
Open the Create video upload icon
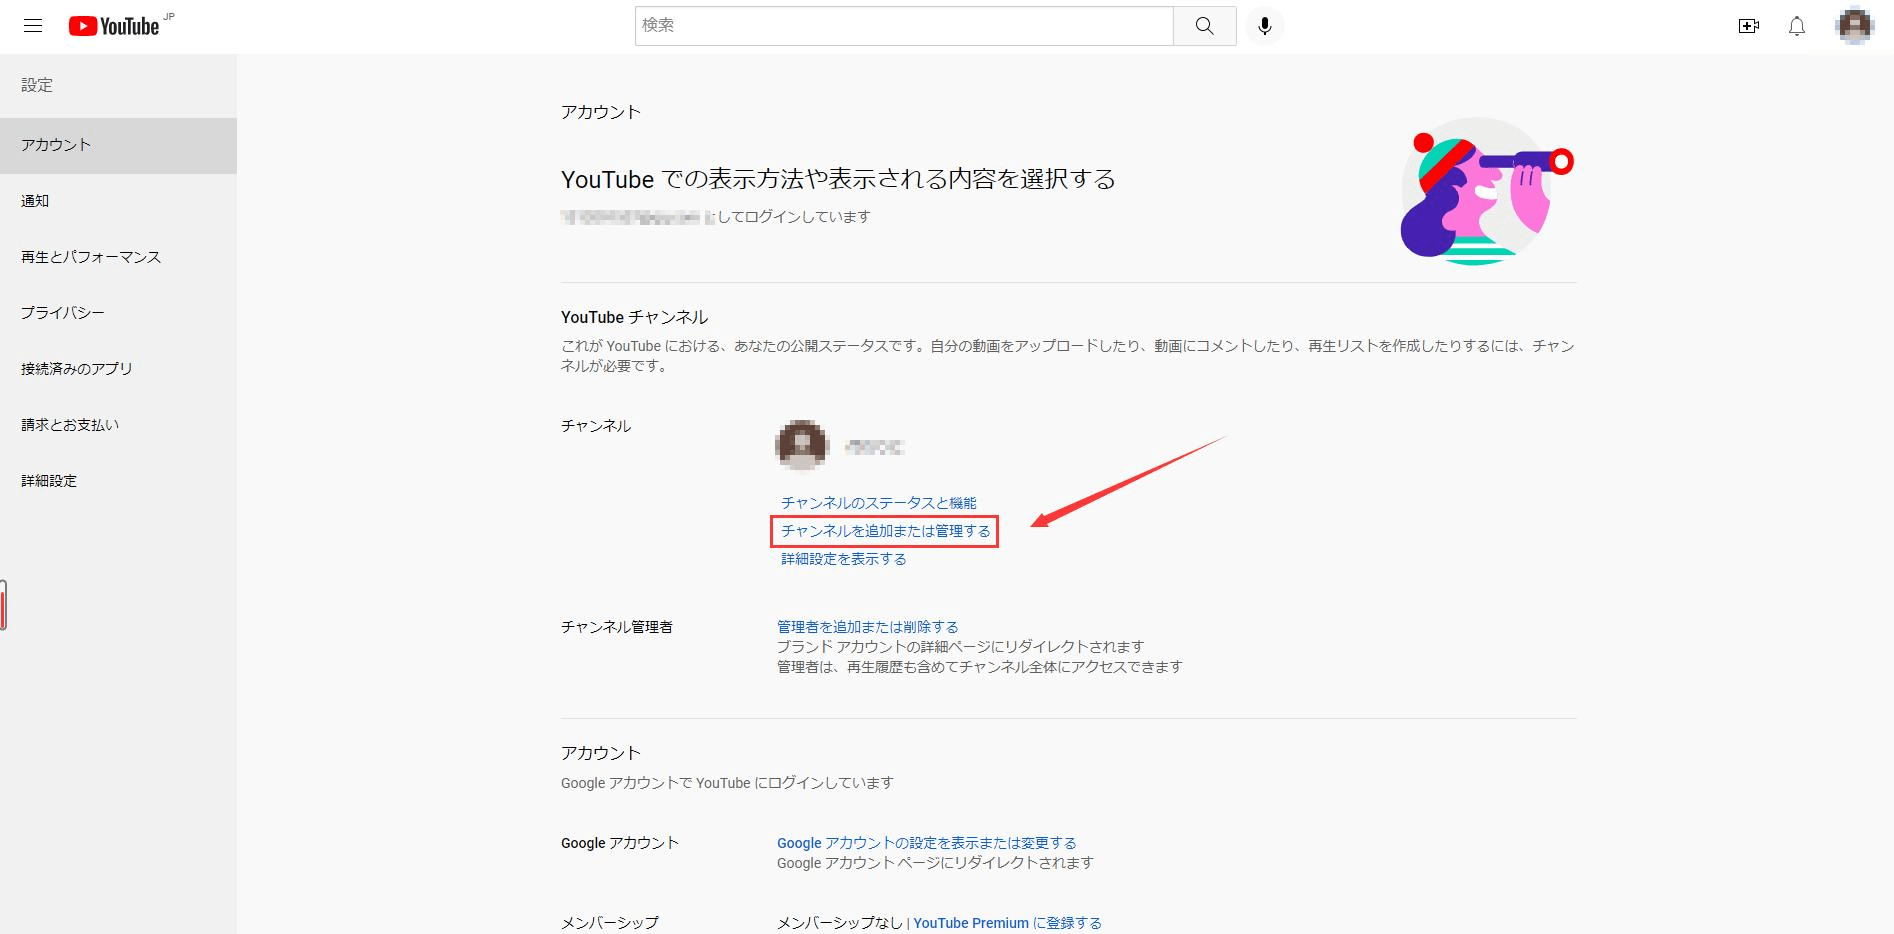(1749, 26)
